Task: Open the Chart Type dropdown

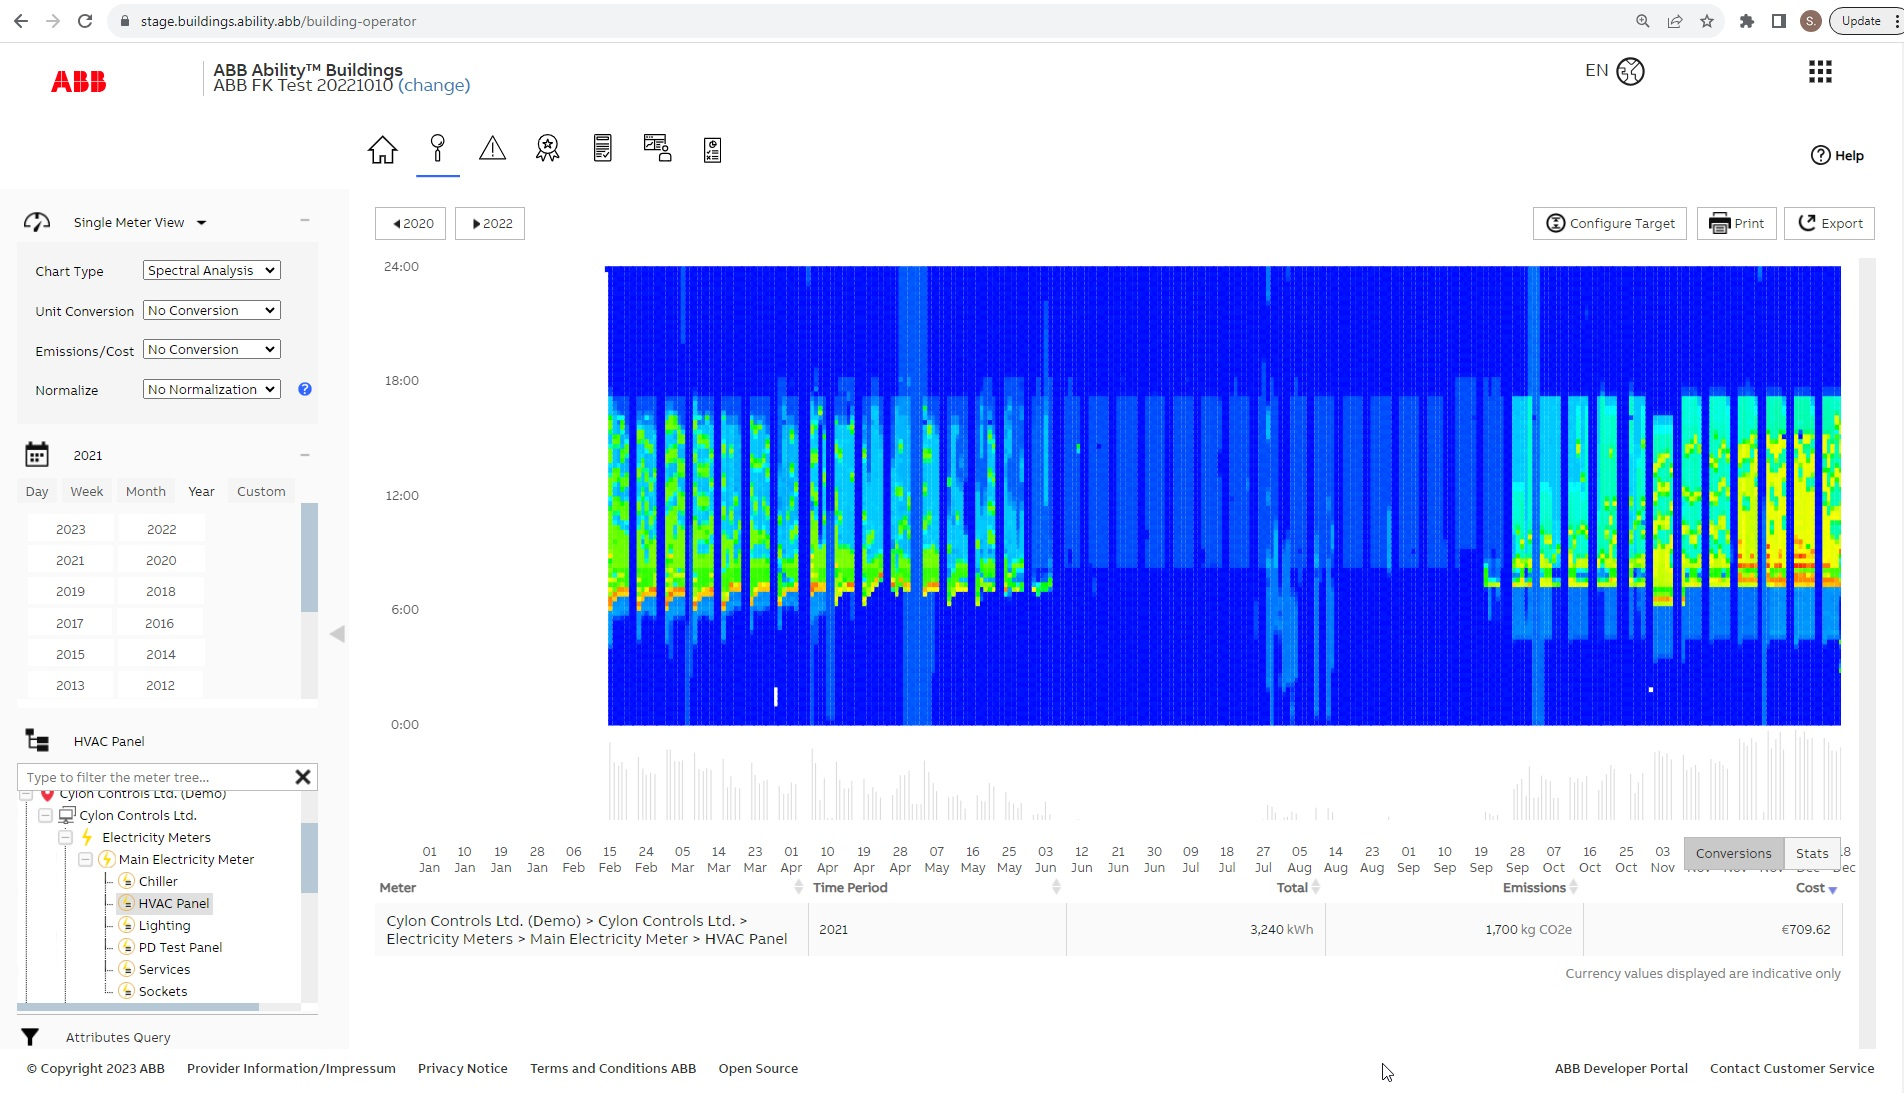Action: [x=211, y=270]
